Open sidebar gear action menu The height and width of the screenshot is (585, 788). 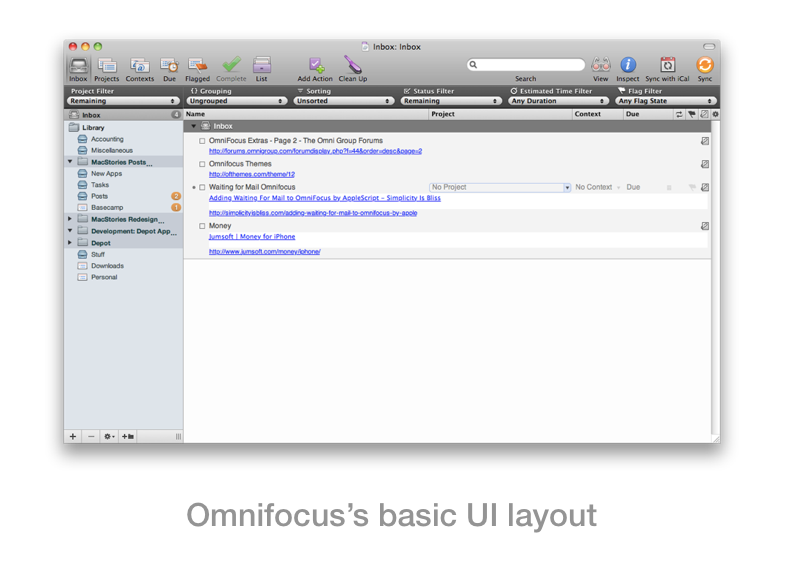click(x=109, y=436)
